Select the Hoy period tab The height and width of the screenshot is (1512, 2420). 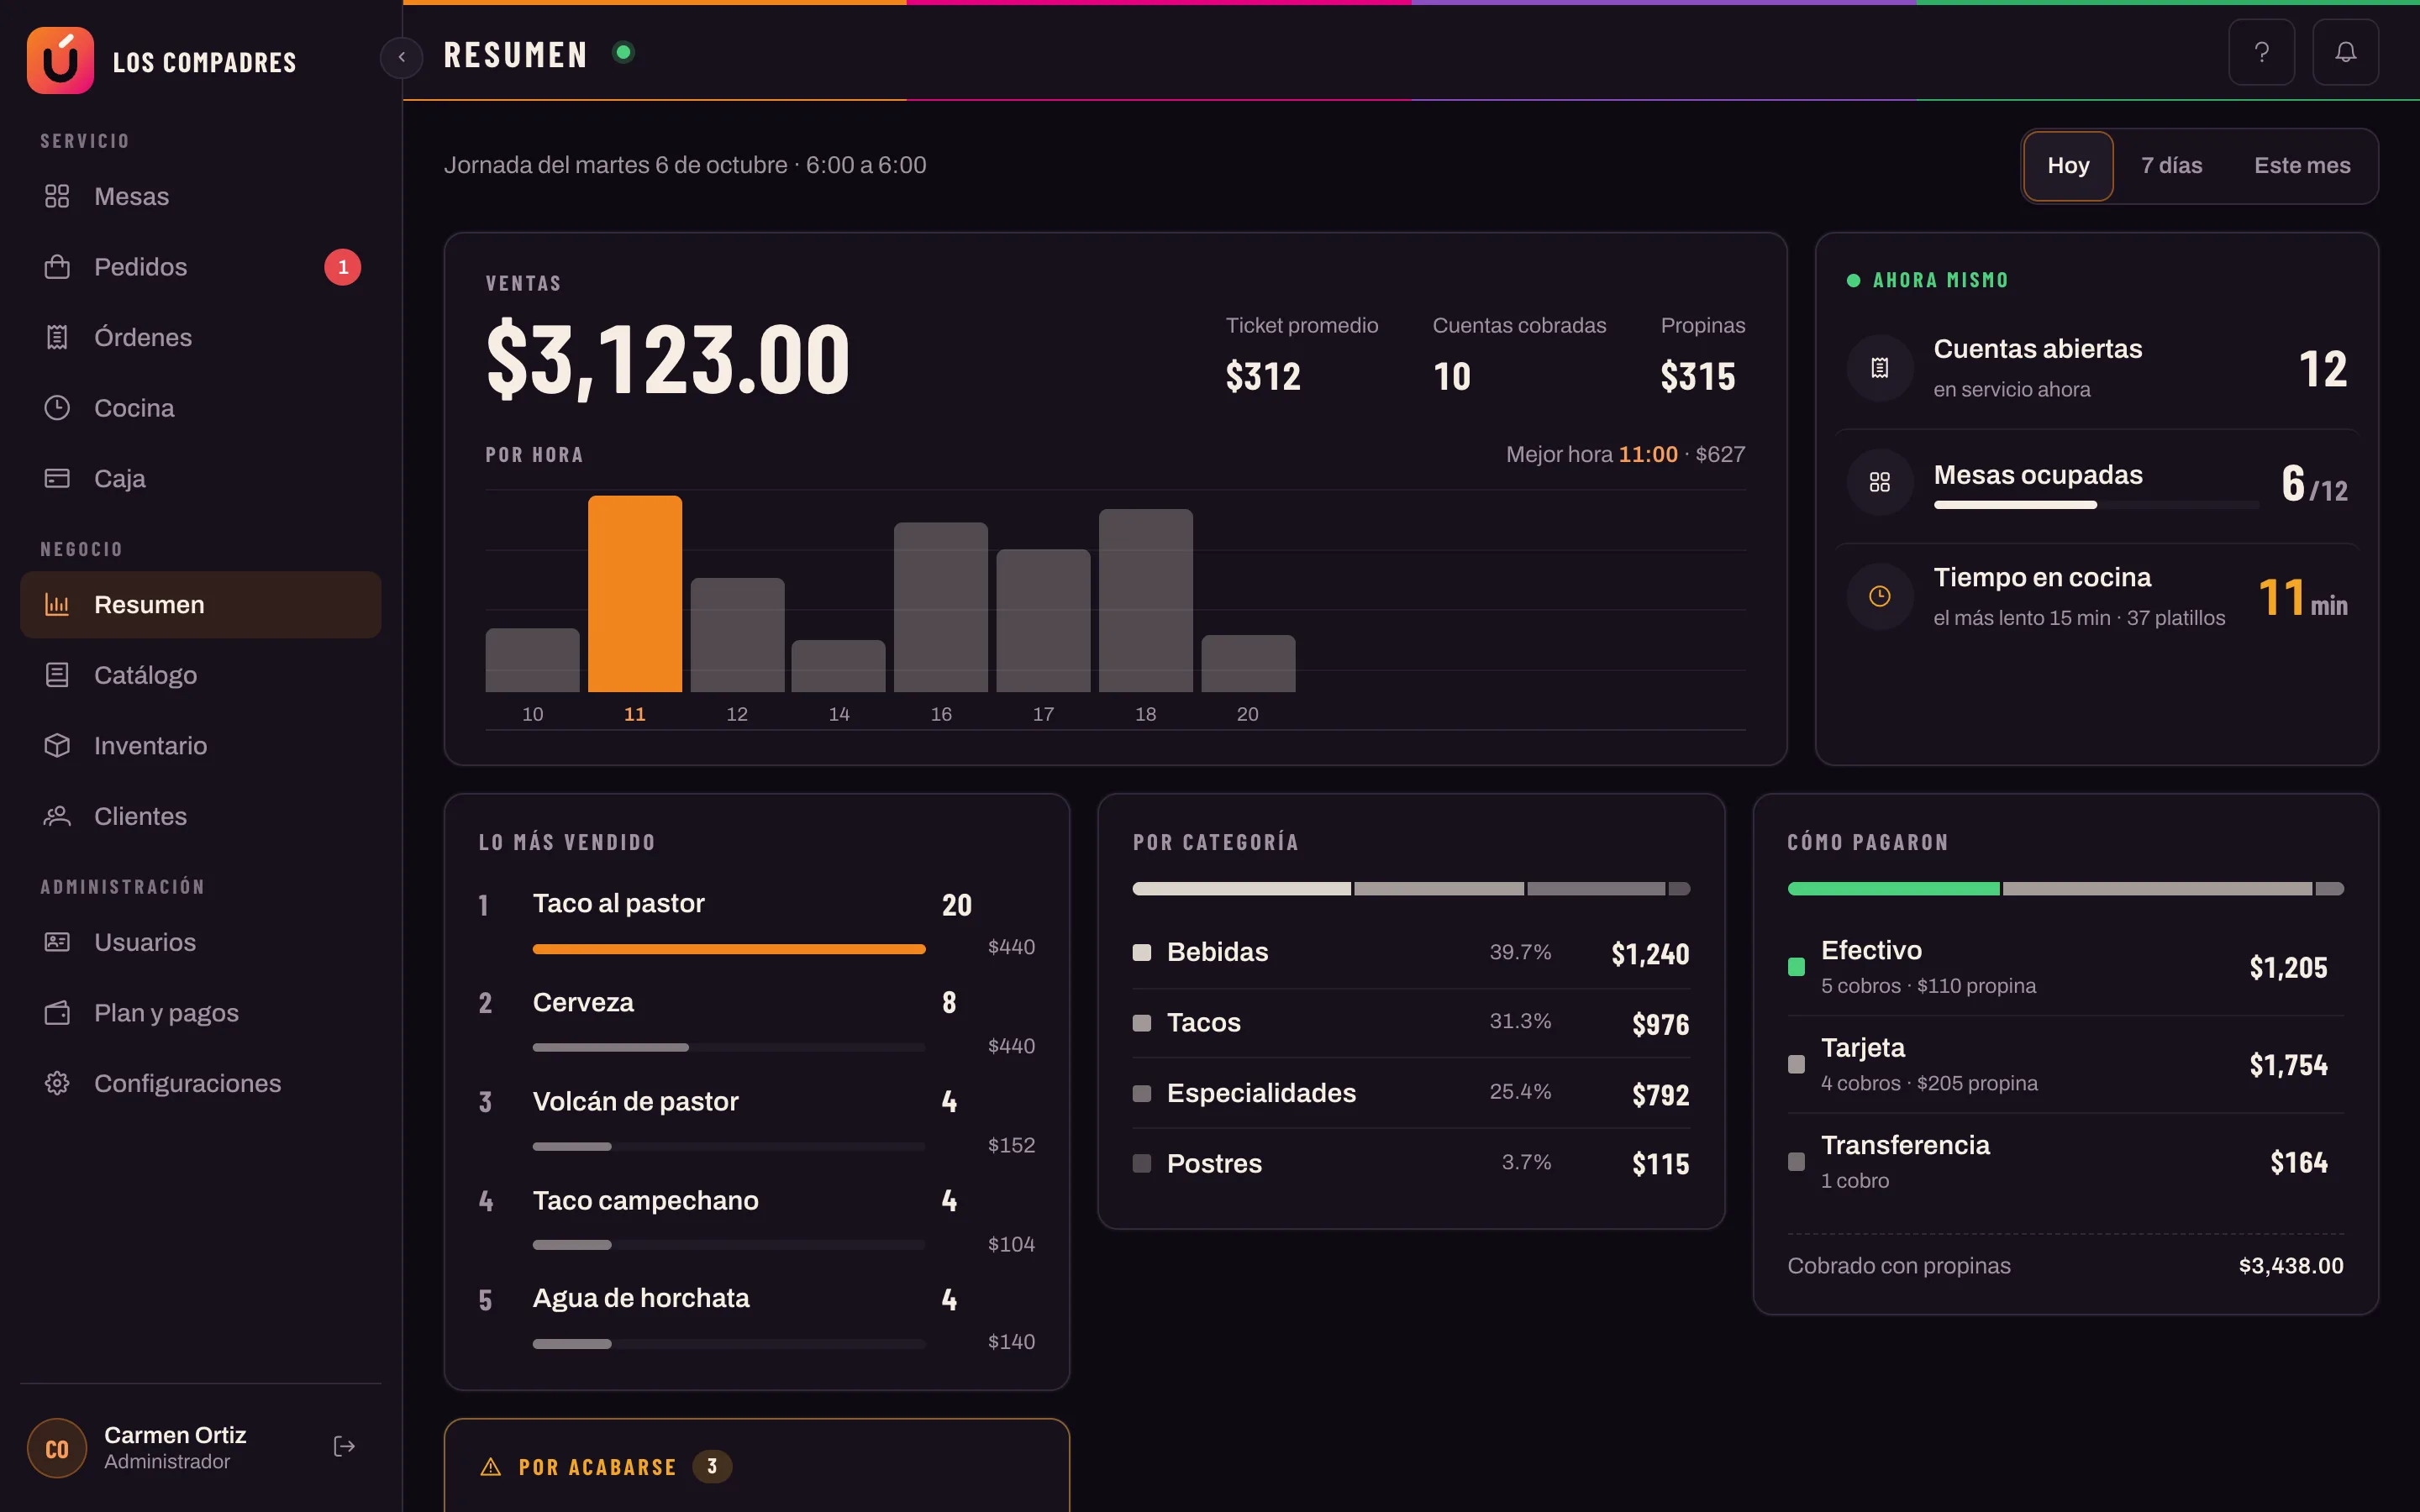click(2068, 166)
